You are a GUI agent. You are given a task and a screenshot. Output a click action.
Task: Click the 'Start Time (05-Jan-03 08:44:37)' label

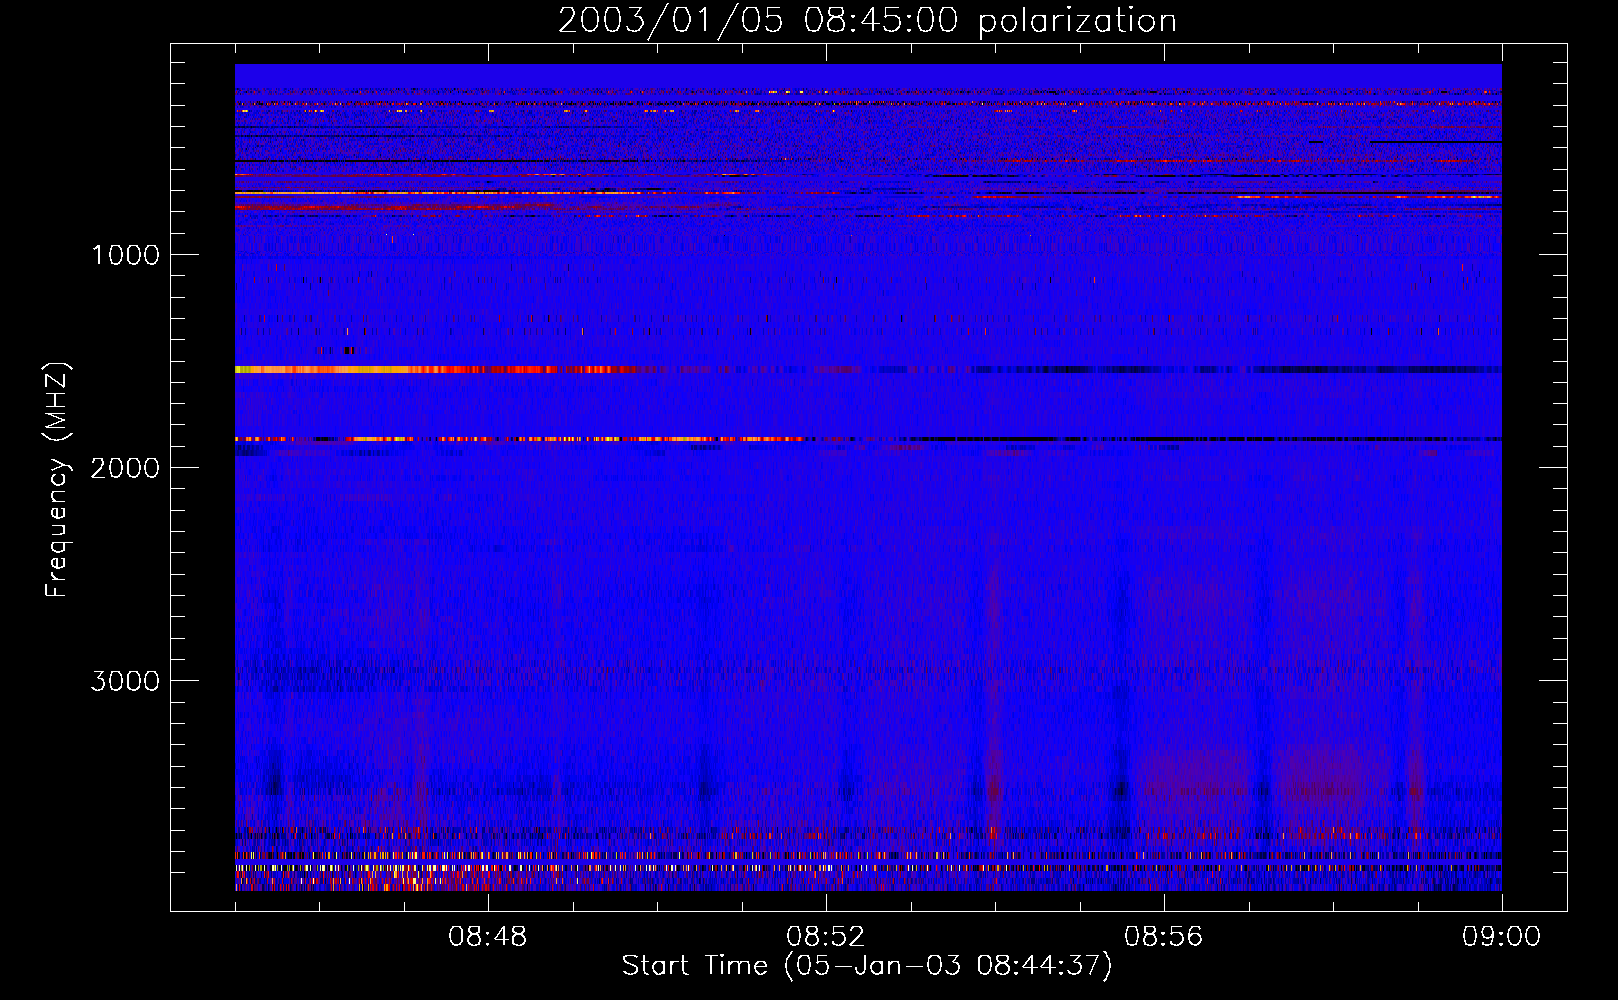[867, 966]
